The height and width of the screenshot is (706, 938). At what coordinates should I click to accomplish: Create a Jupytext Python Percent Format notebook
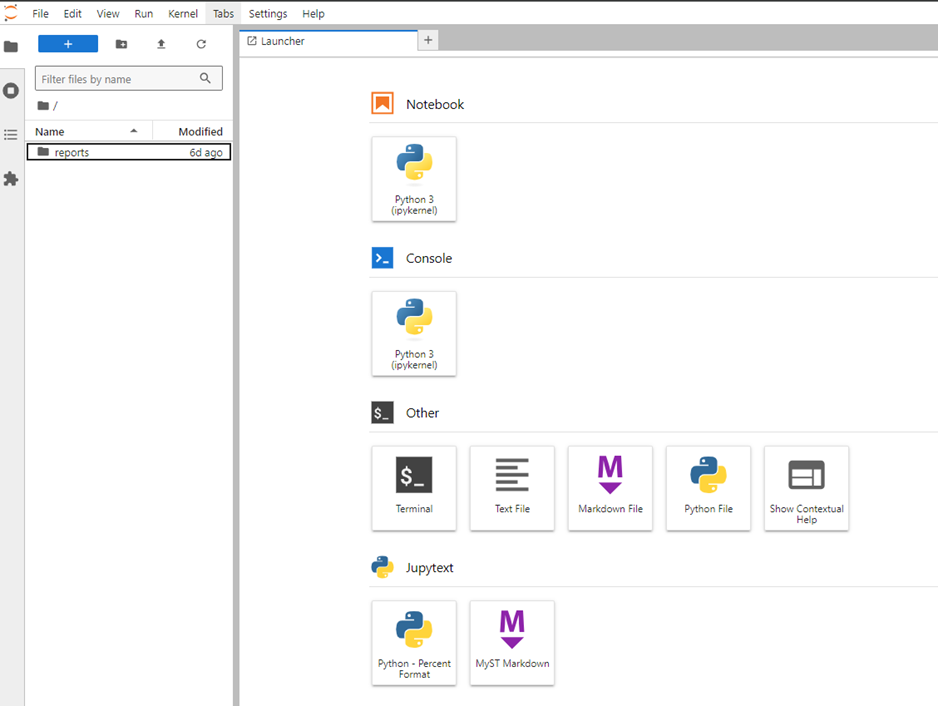414,643
